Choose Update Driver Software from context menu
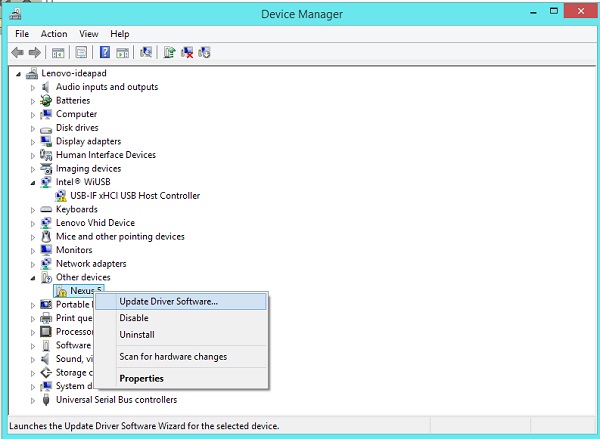 (168, 301)
